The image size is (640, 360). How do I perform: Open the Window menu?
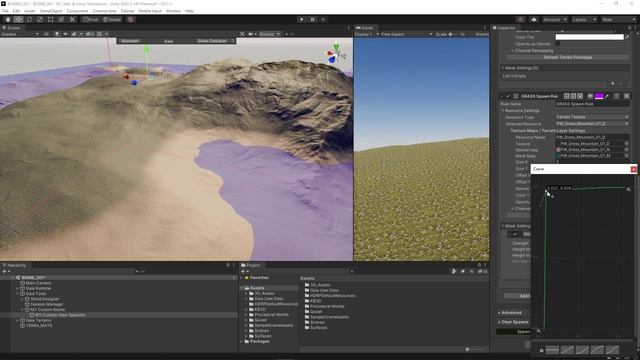pos(173,11)
